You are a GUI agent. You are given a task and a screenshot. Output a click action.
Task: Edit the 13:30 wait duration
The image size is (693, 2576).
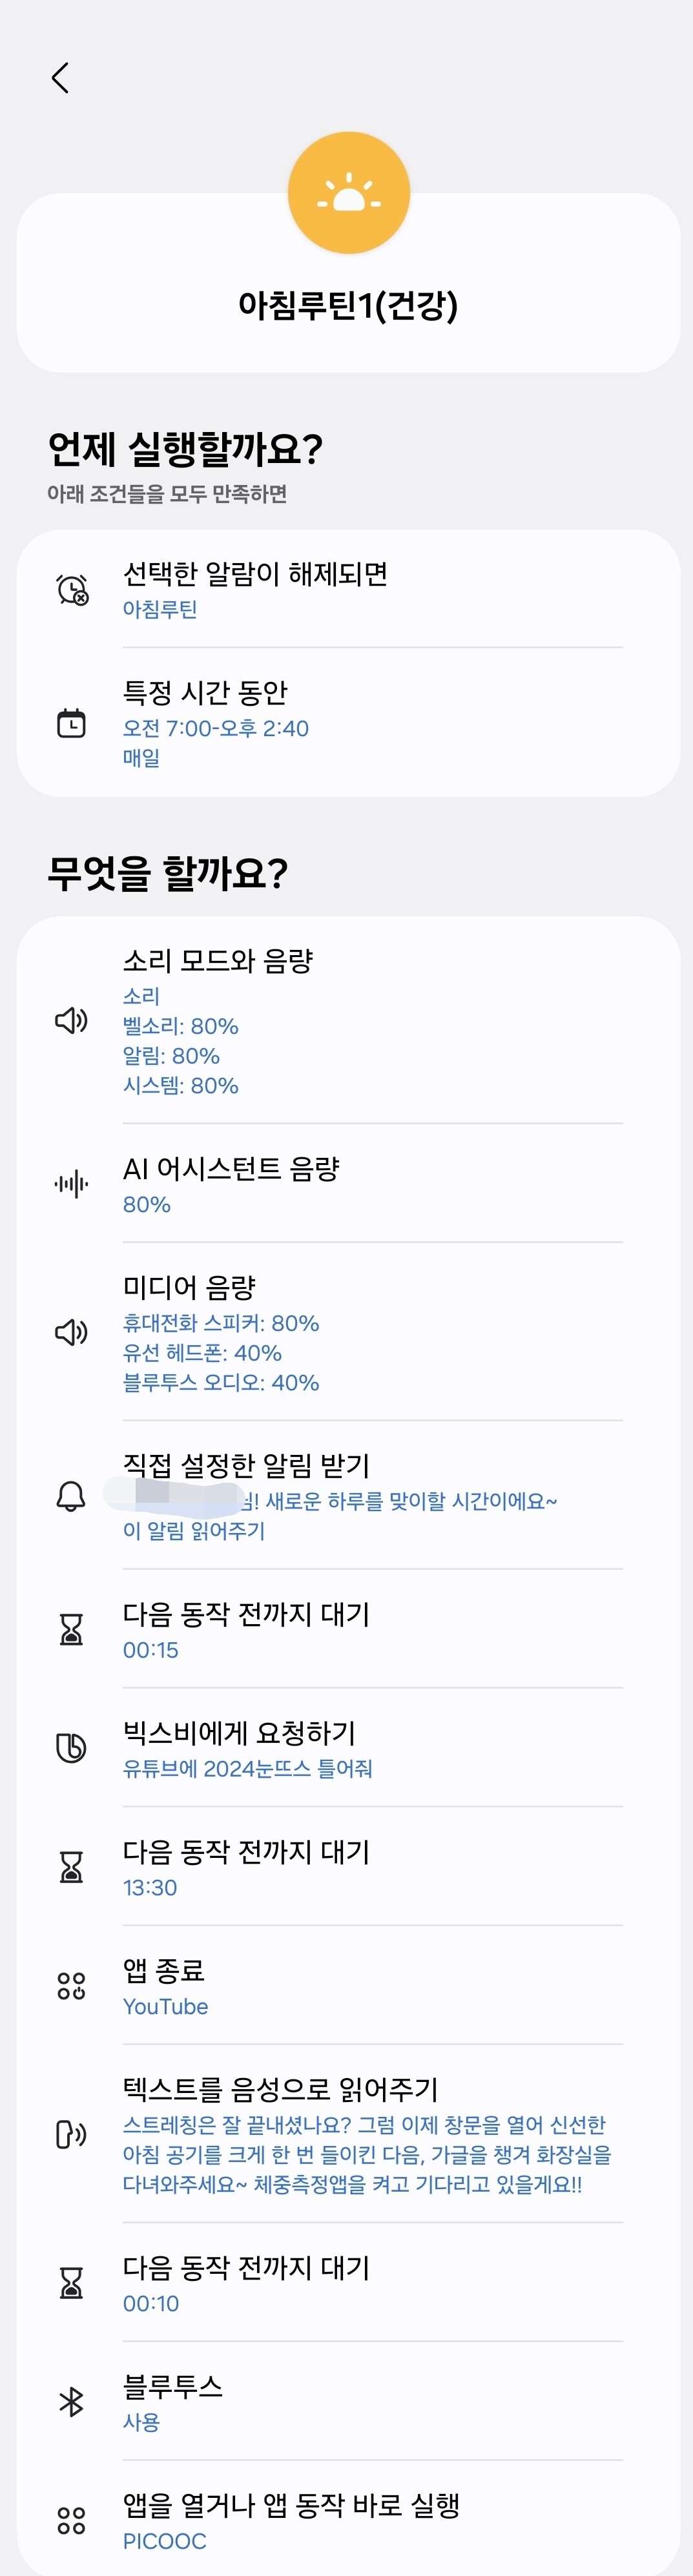[x=150, y=1887]
